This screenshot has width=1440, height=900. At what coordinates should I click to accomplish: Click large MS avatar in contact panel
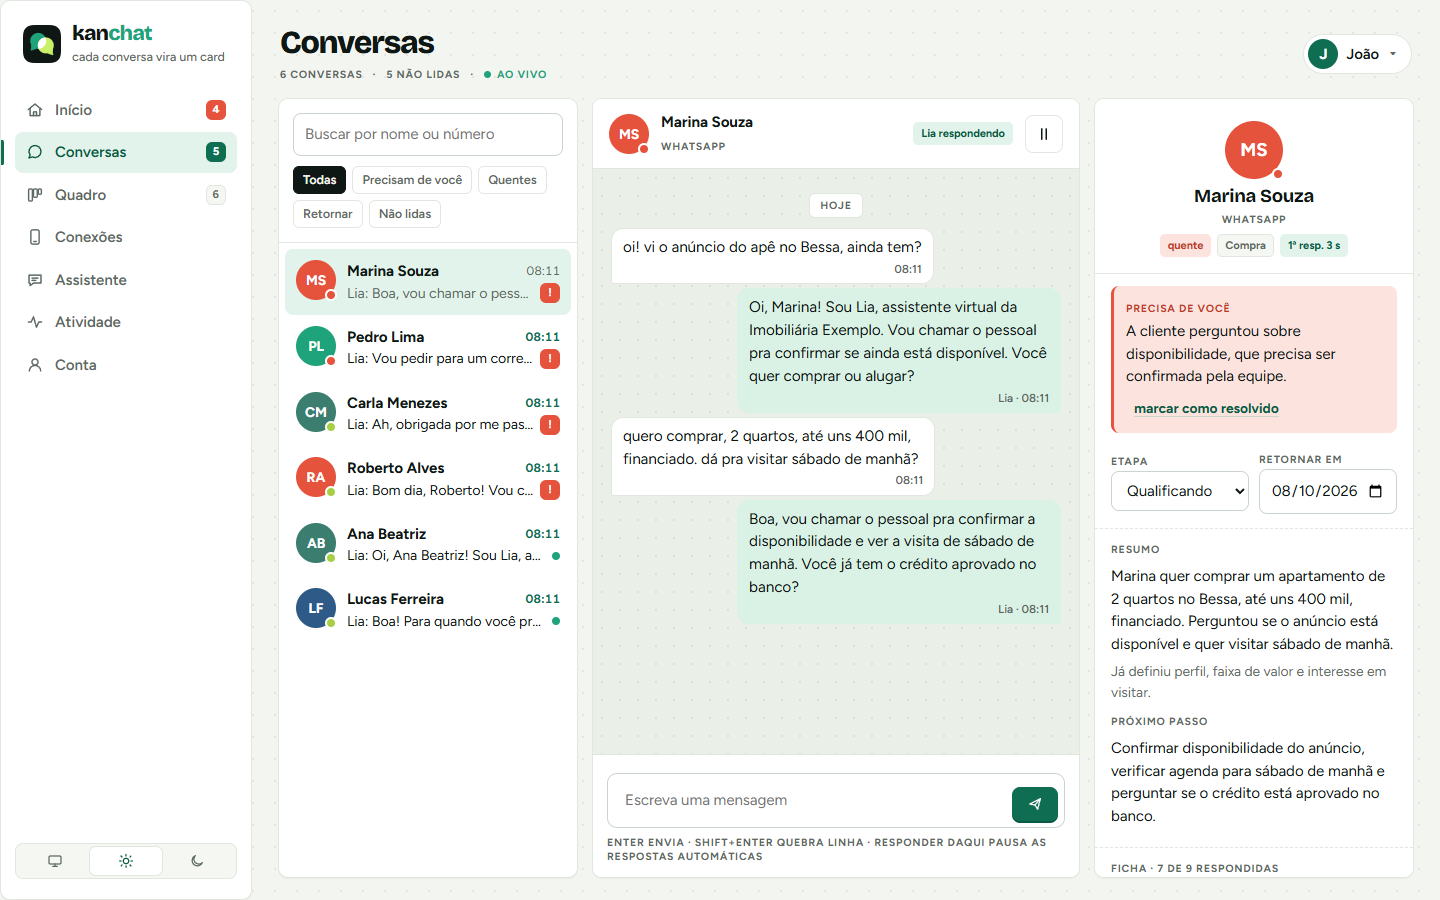(1254, 150)
